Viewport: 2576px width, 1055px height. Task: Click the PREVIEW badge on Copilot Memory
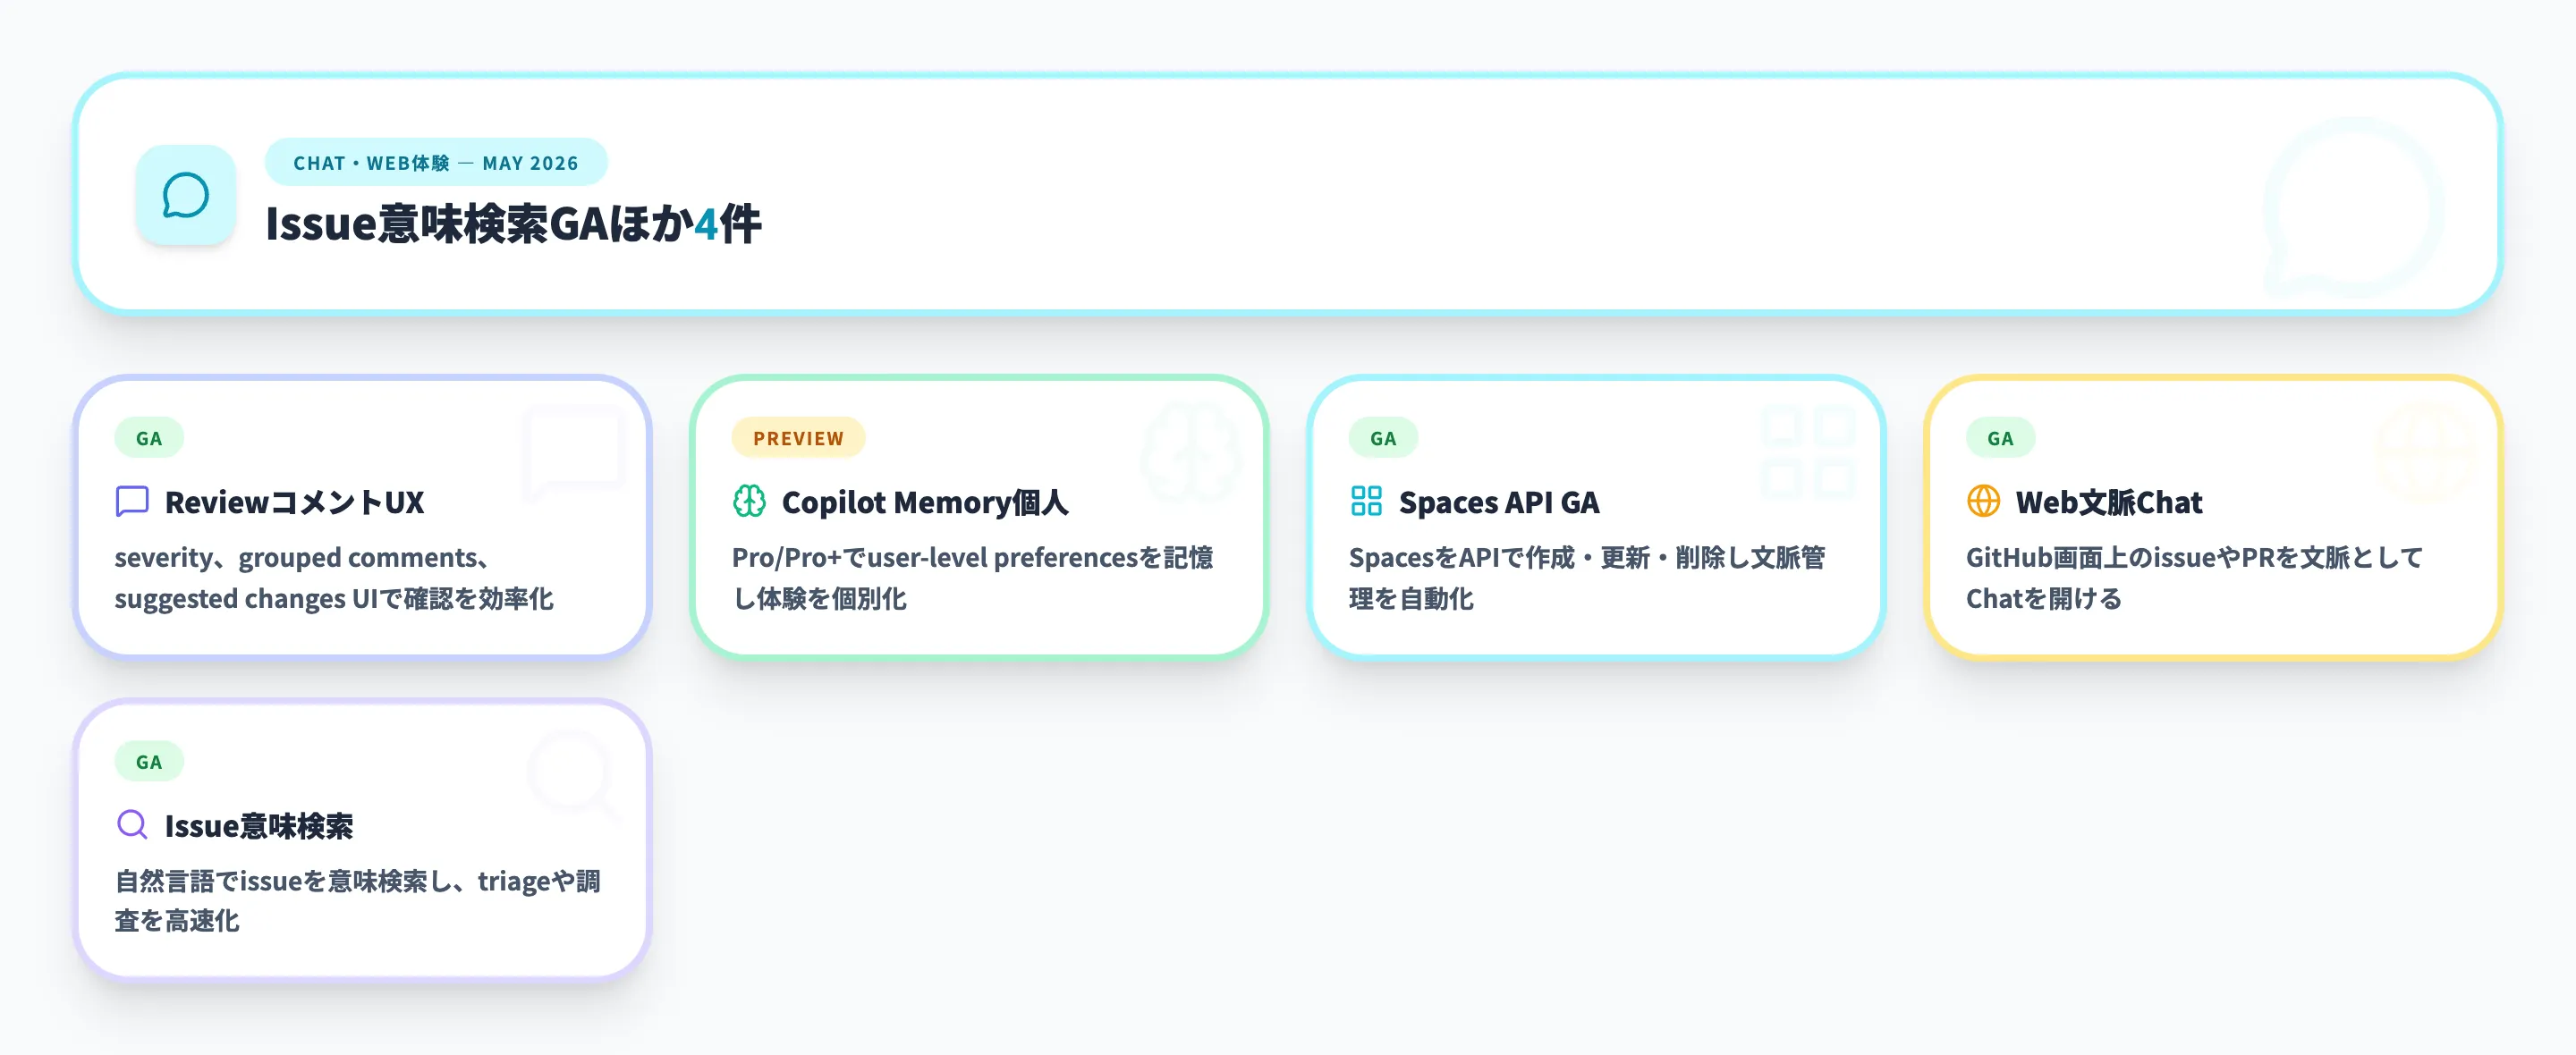(798, 438)
